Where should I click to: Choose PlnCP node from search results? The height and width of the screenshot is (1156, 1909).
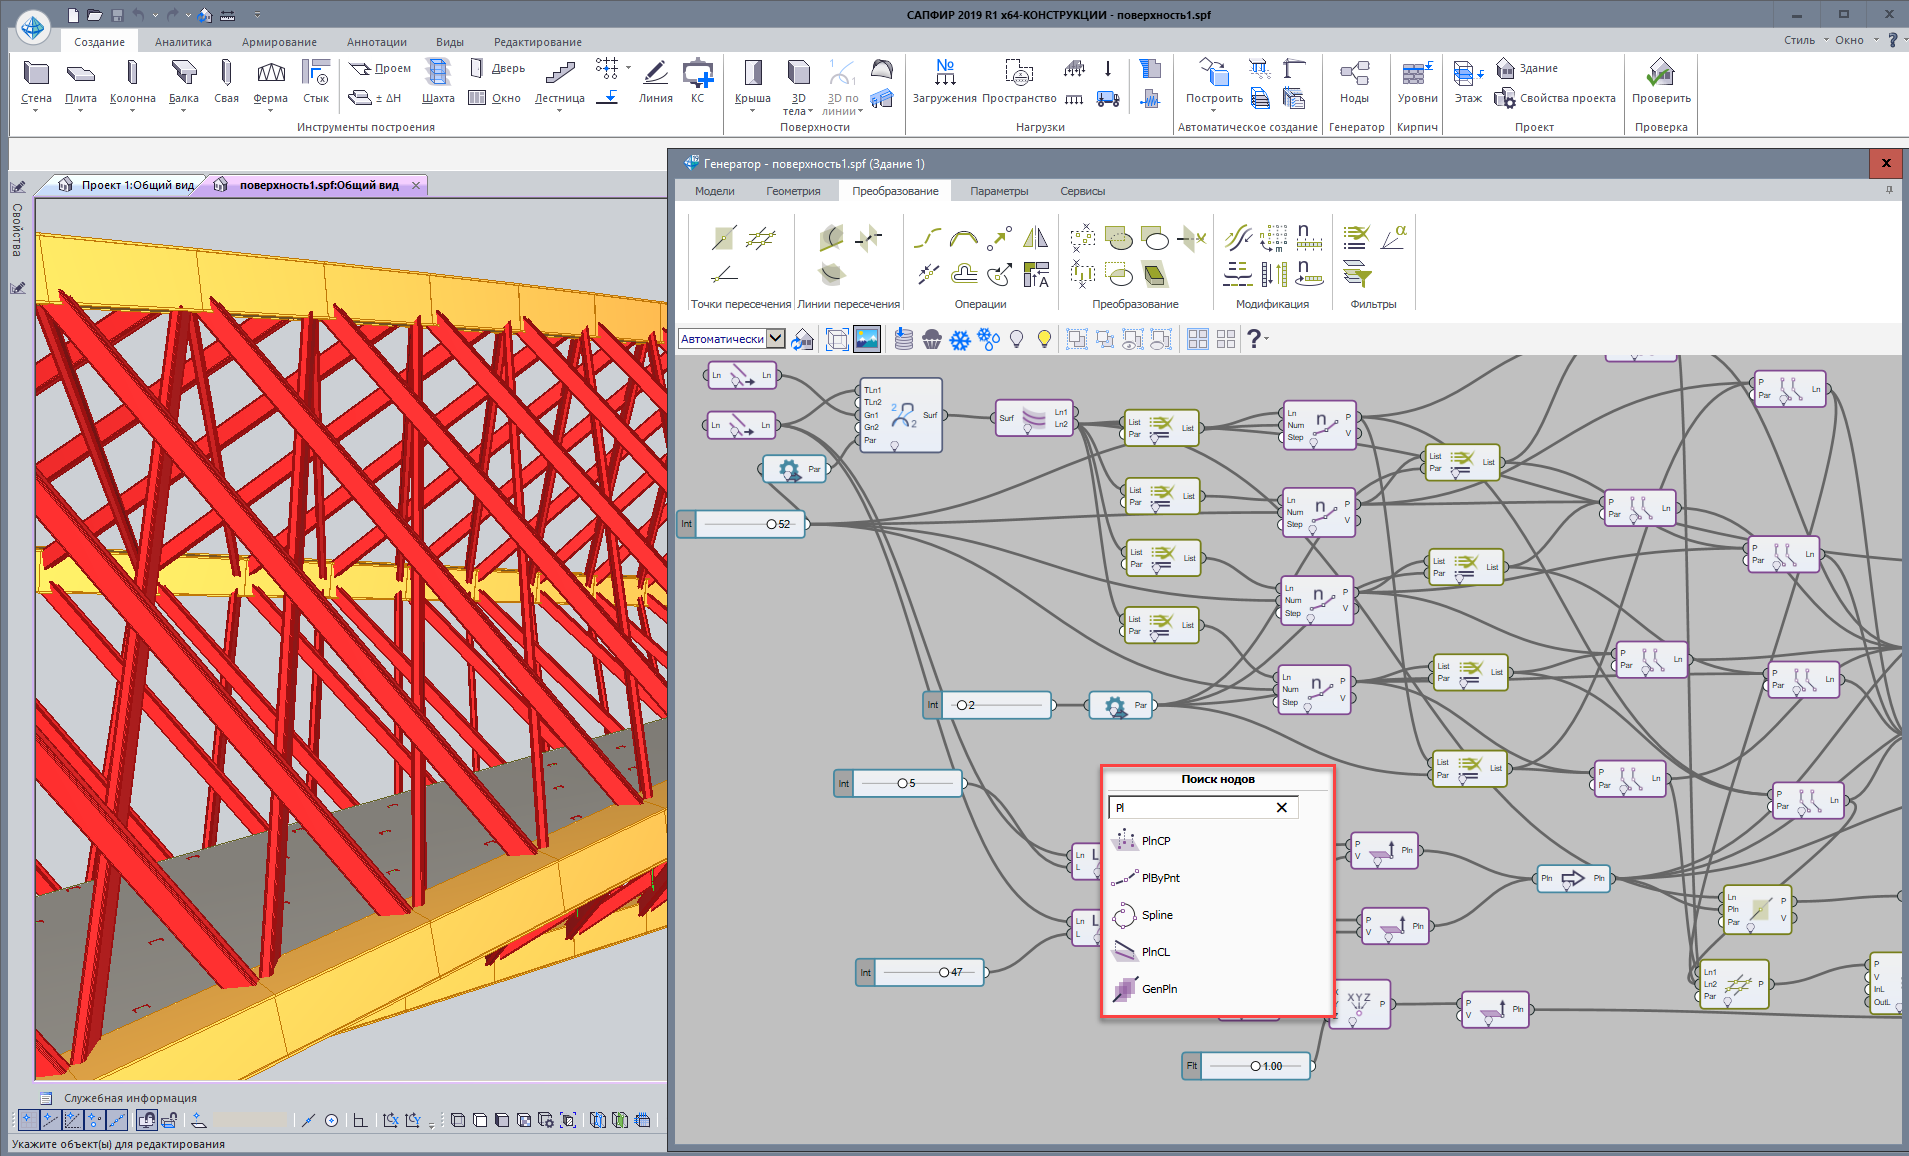click(x=1155, y=841)
